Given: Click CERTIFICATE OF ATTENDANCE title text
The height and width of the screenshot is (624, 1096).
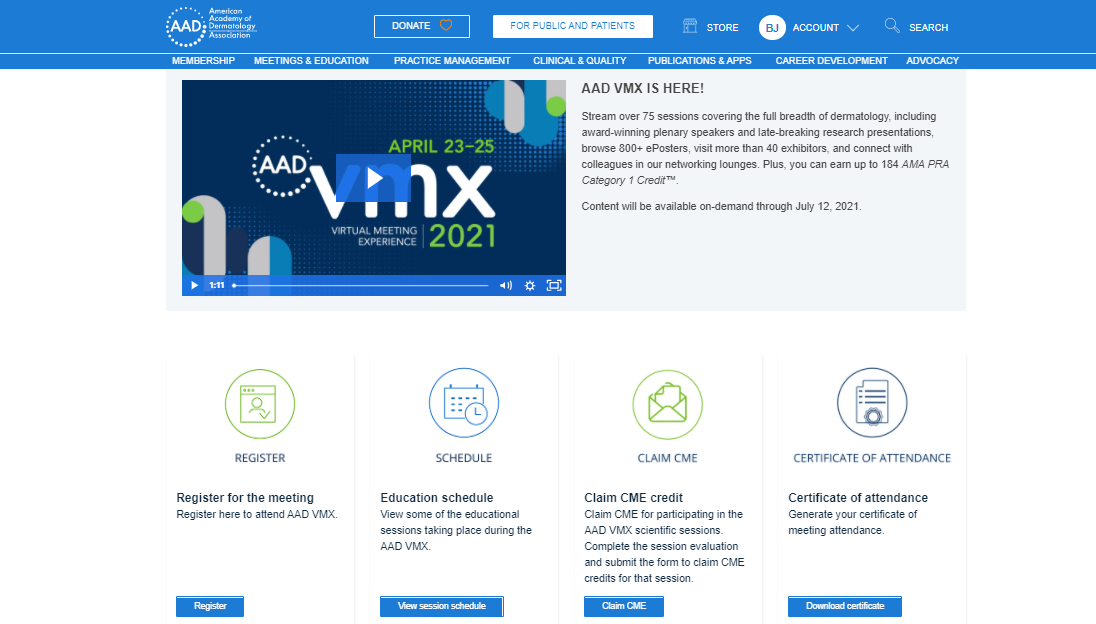Looking at the screenshot, I should 872,458.
